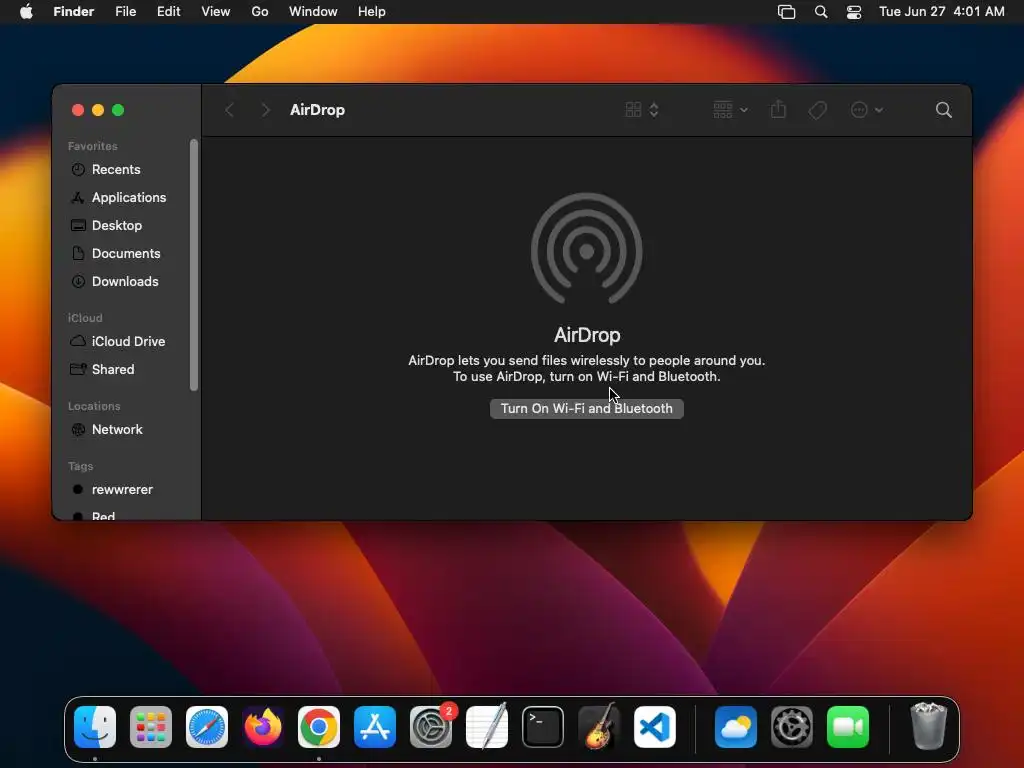Screen dimensions: 1024x768
Task: Open the Group By dropdown in toolbar
Action: [x=730, y=110]
